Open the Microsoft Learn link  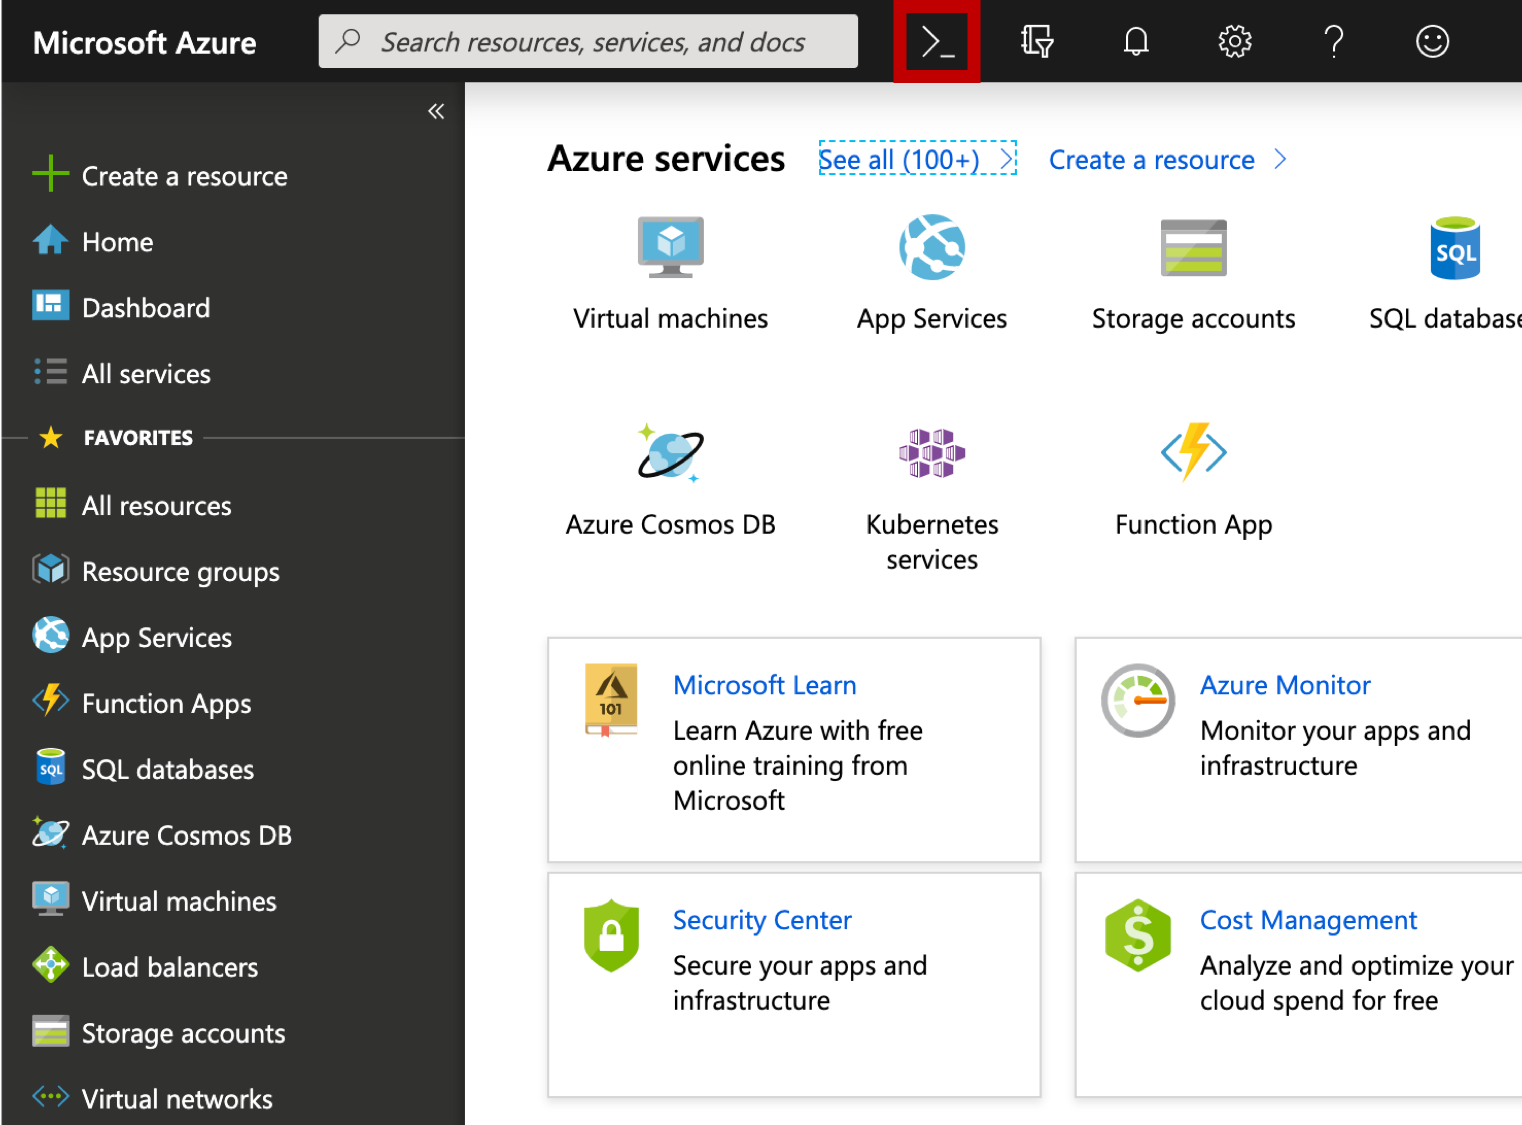pyautogui.click(x=765, y=685)
